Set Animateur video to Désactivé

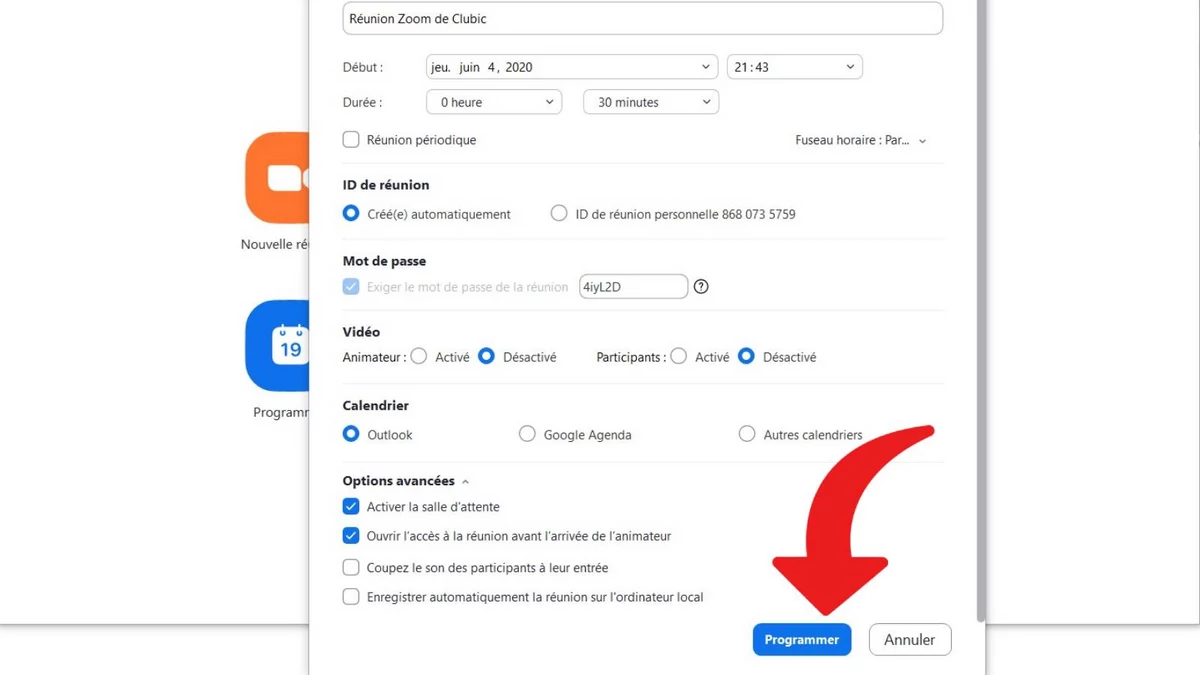click(x=486, y=357)
